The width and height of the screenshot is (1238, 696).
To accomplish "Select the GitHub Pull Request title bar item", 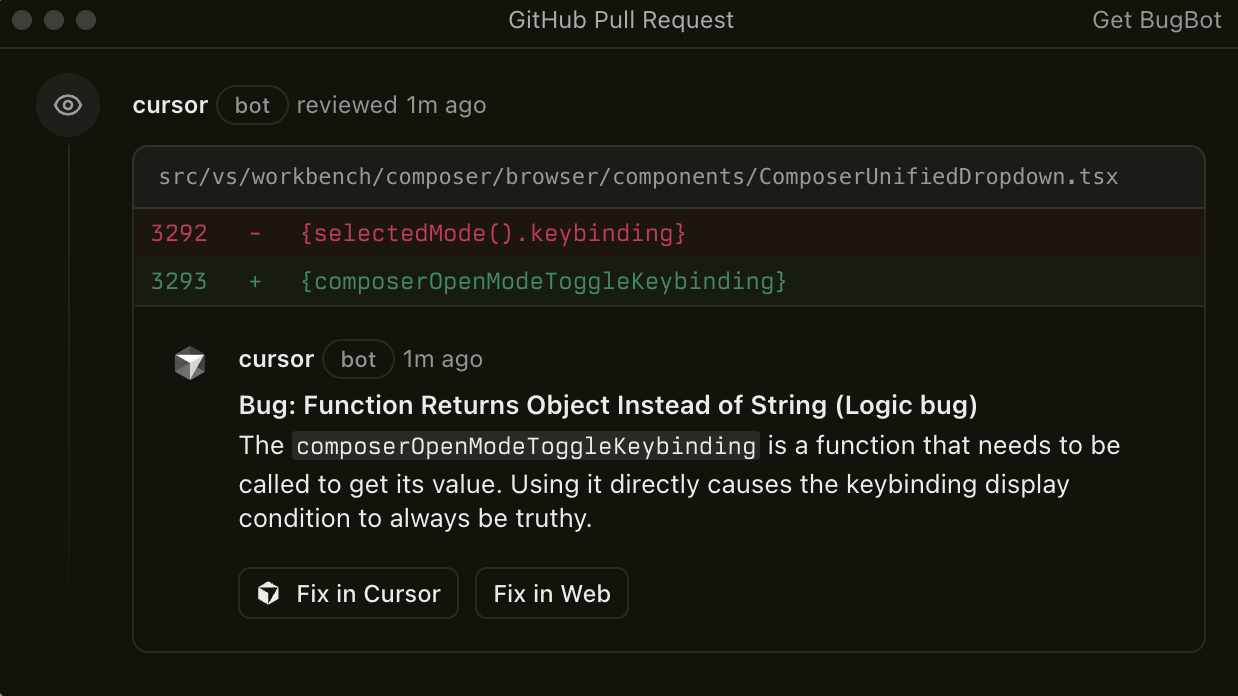I will click(x=621, y=19).
